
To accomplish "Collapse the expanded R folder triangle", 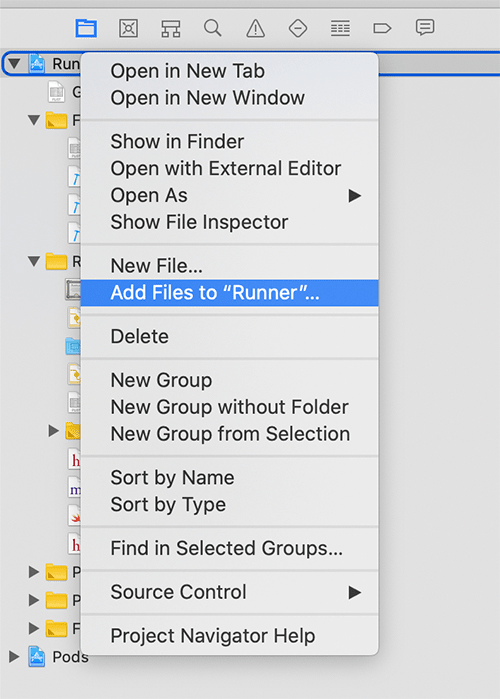I will point(34,261).
